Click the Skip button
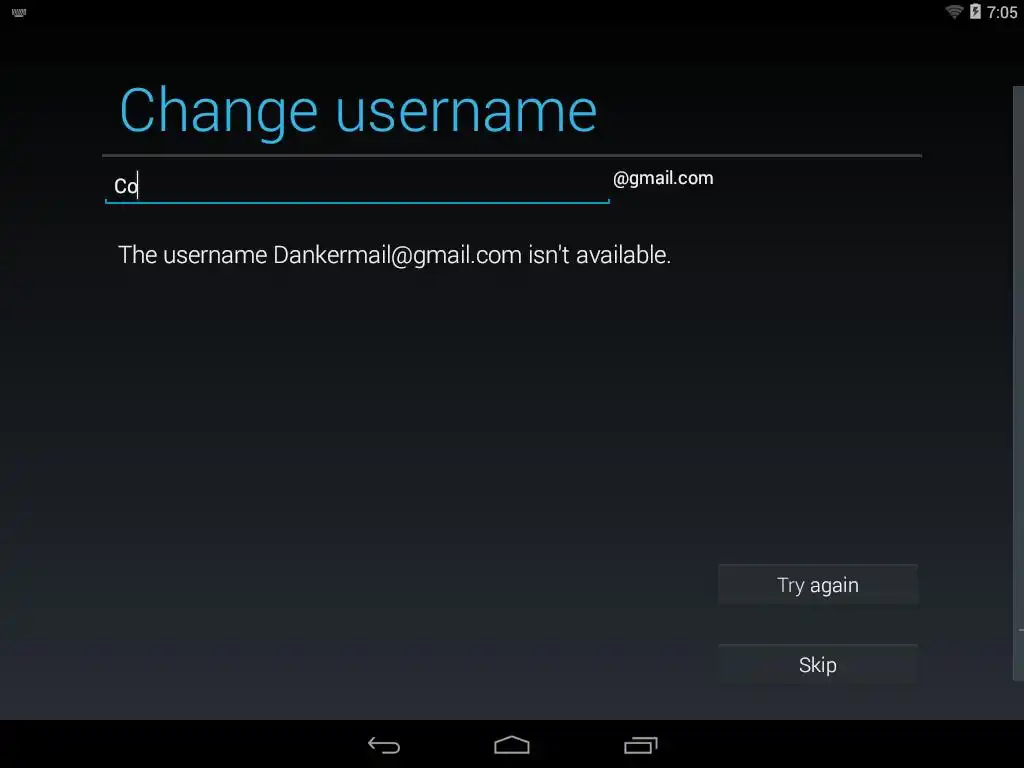This screenshot has width=1024, height=768. (818, 665)
